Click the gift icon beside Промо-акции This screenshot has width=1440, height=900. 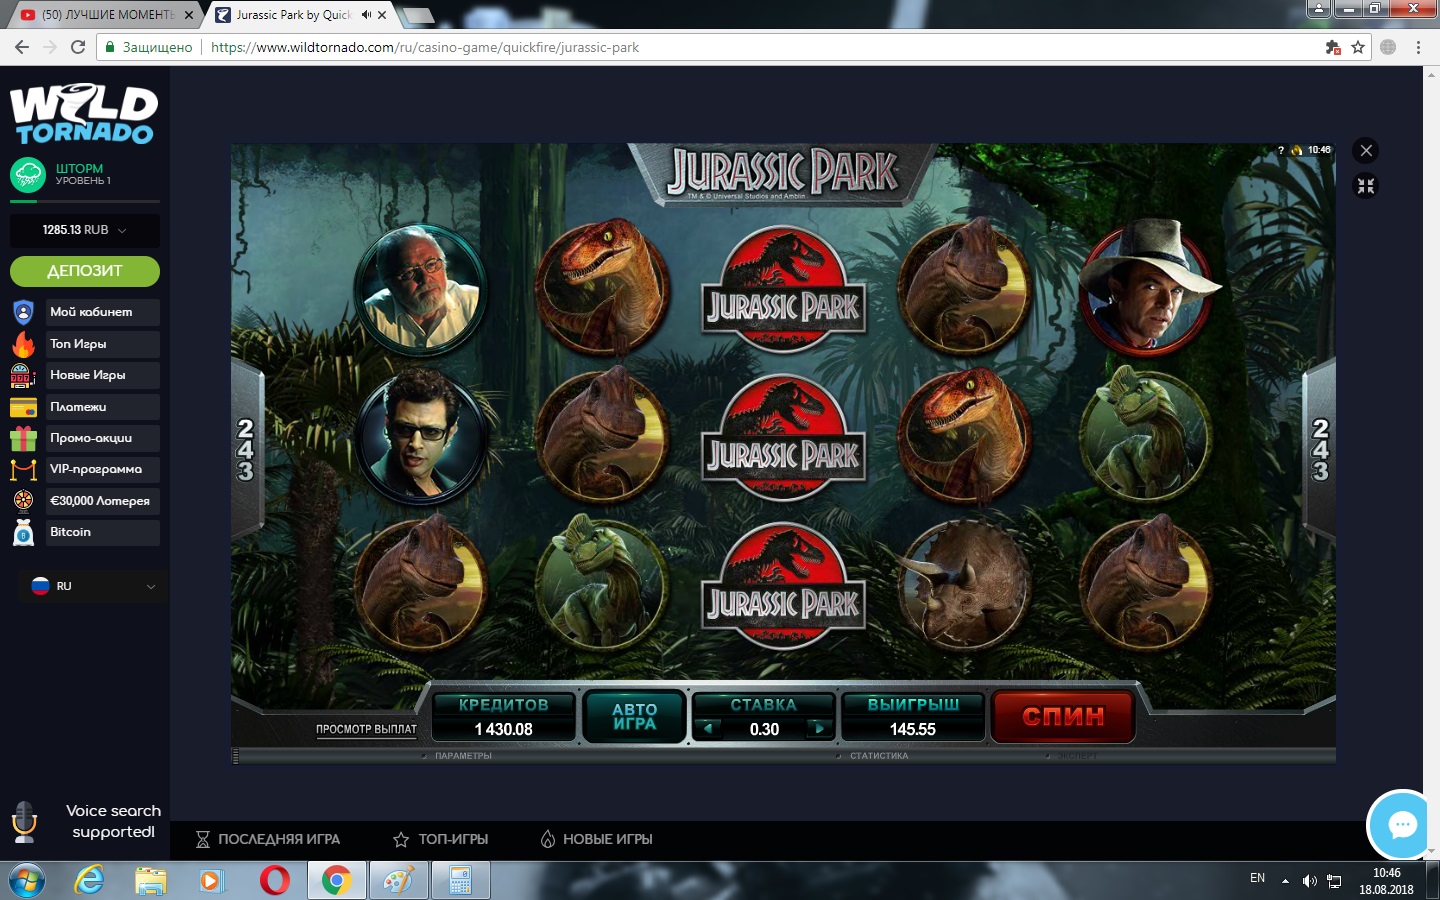(23, 438)
